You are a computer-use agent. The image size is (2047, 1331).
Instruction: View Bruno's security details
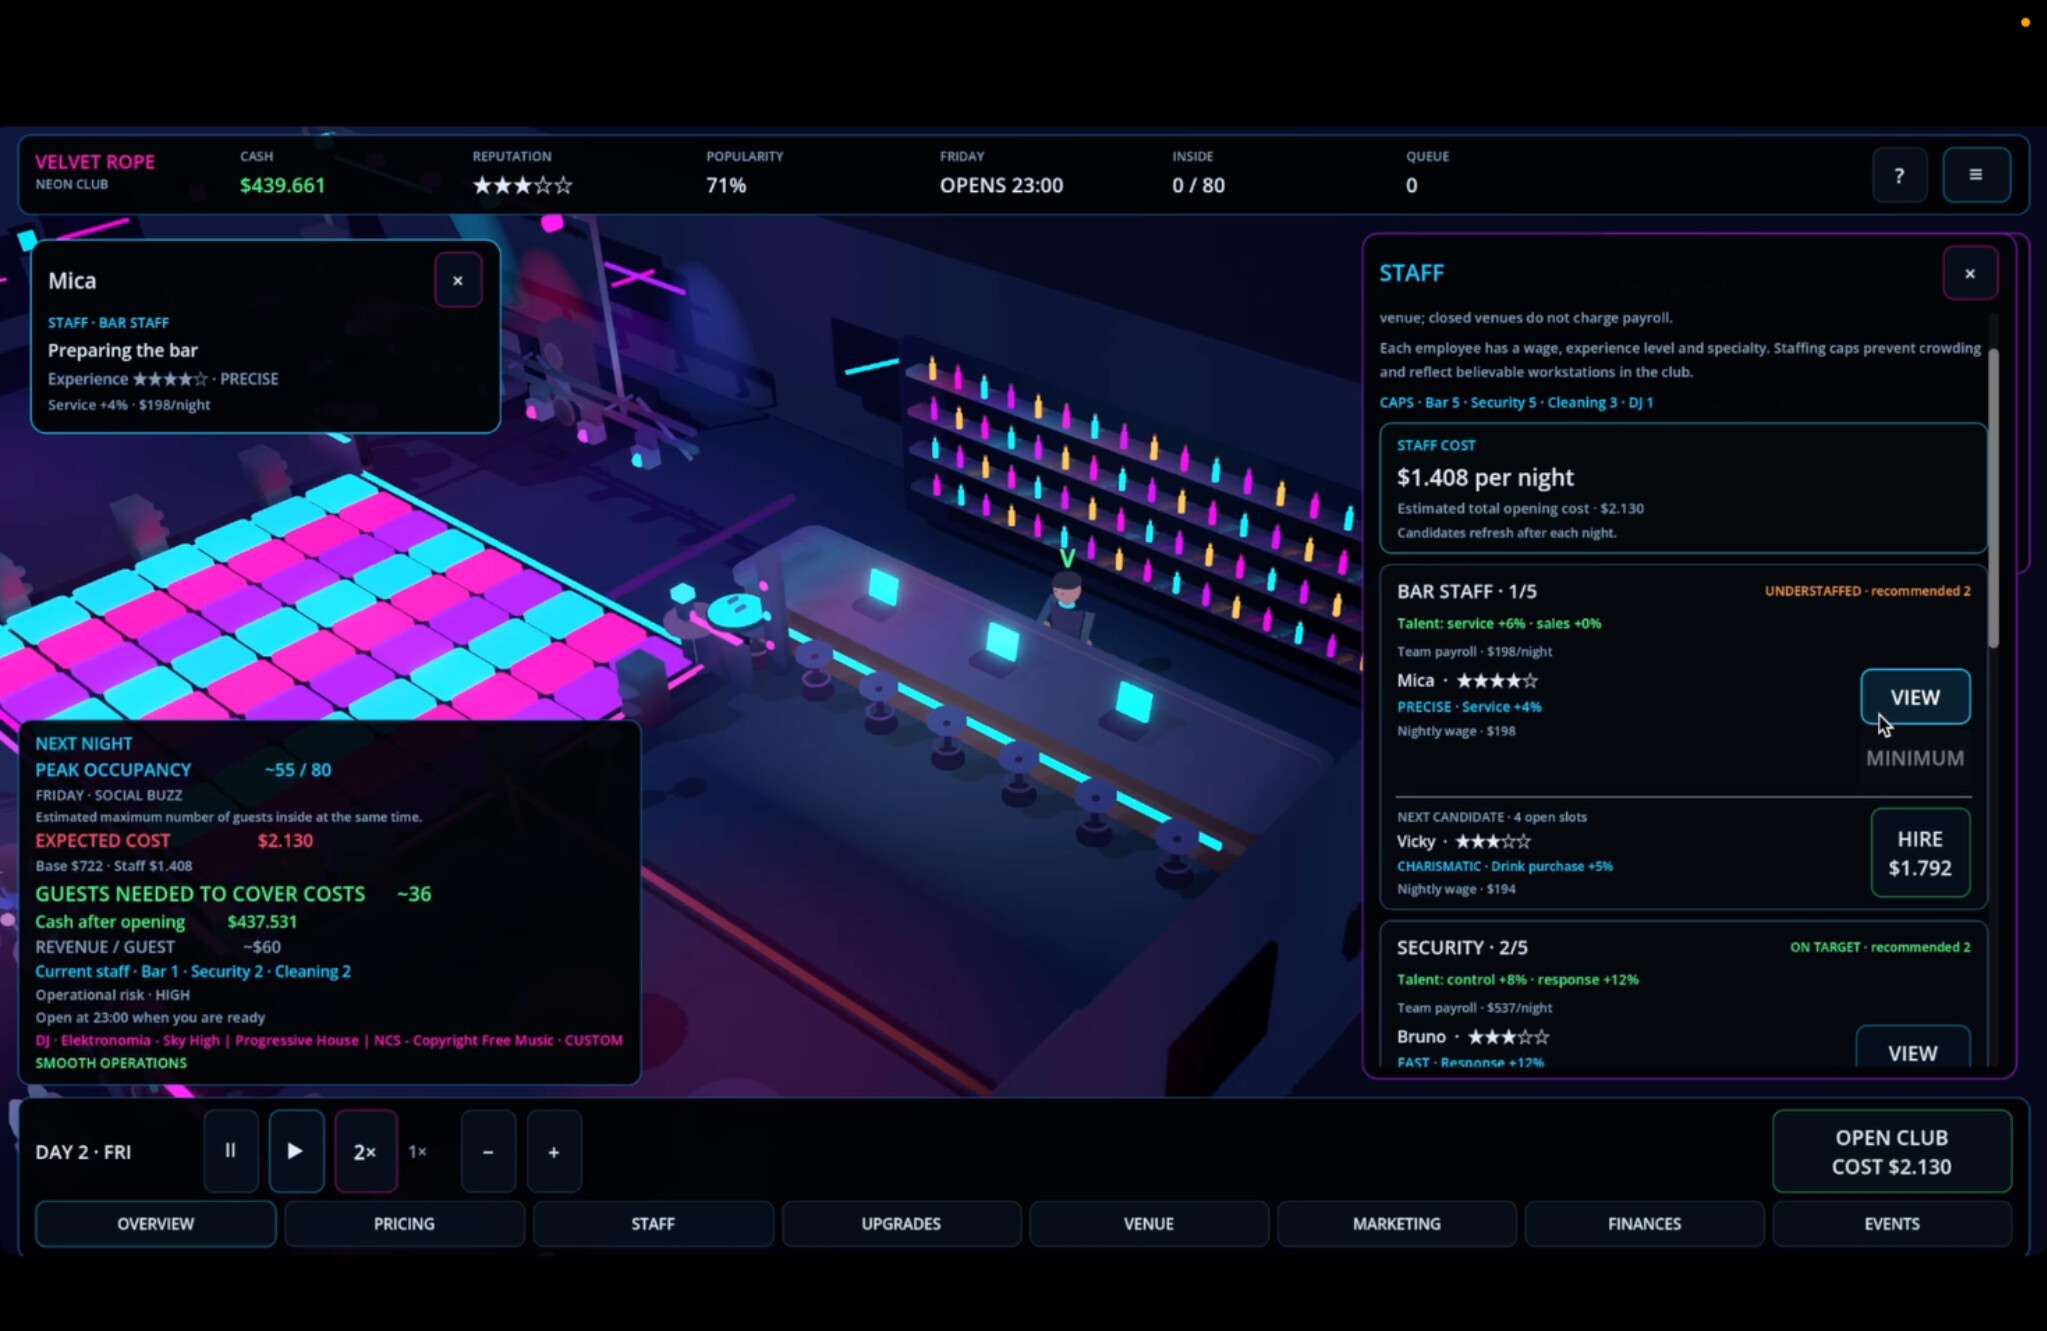point(1912,1048)
